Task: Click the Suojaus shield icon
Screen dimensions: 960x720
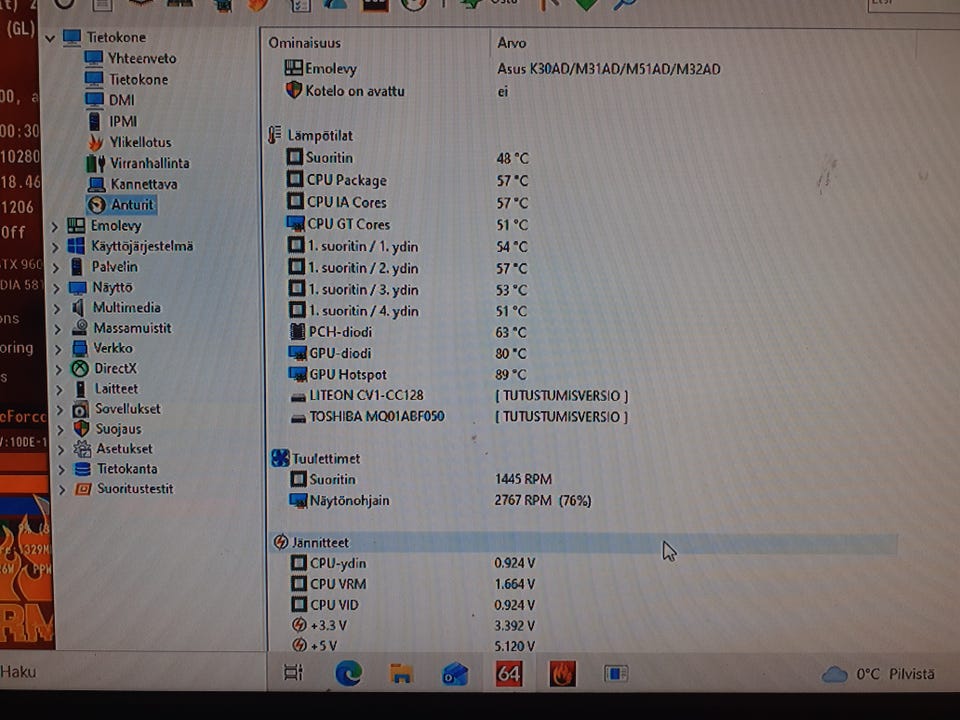Action: coord(81,429)
